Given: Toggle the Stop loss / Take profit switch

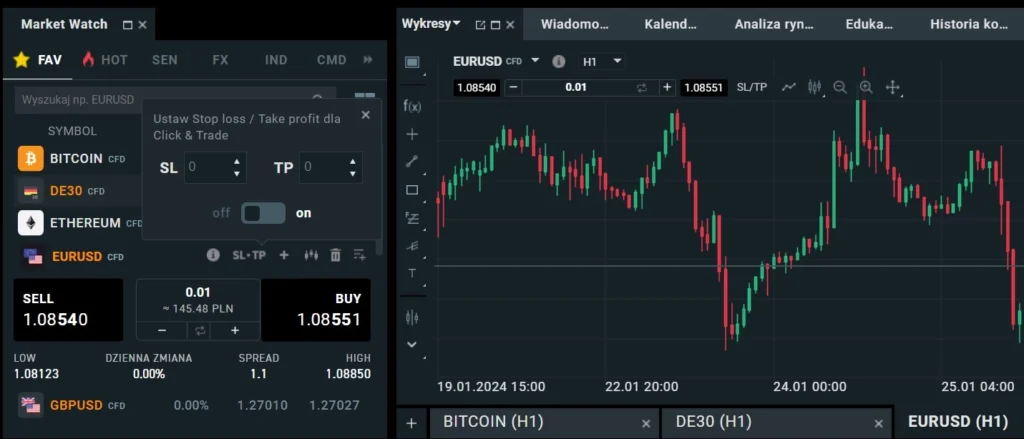Looking at the screenshot, I should [263, 213].
